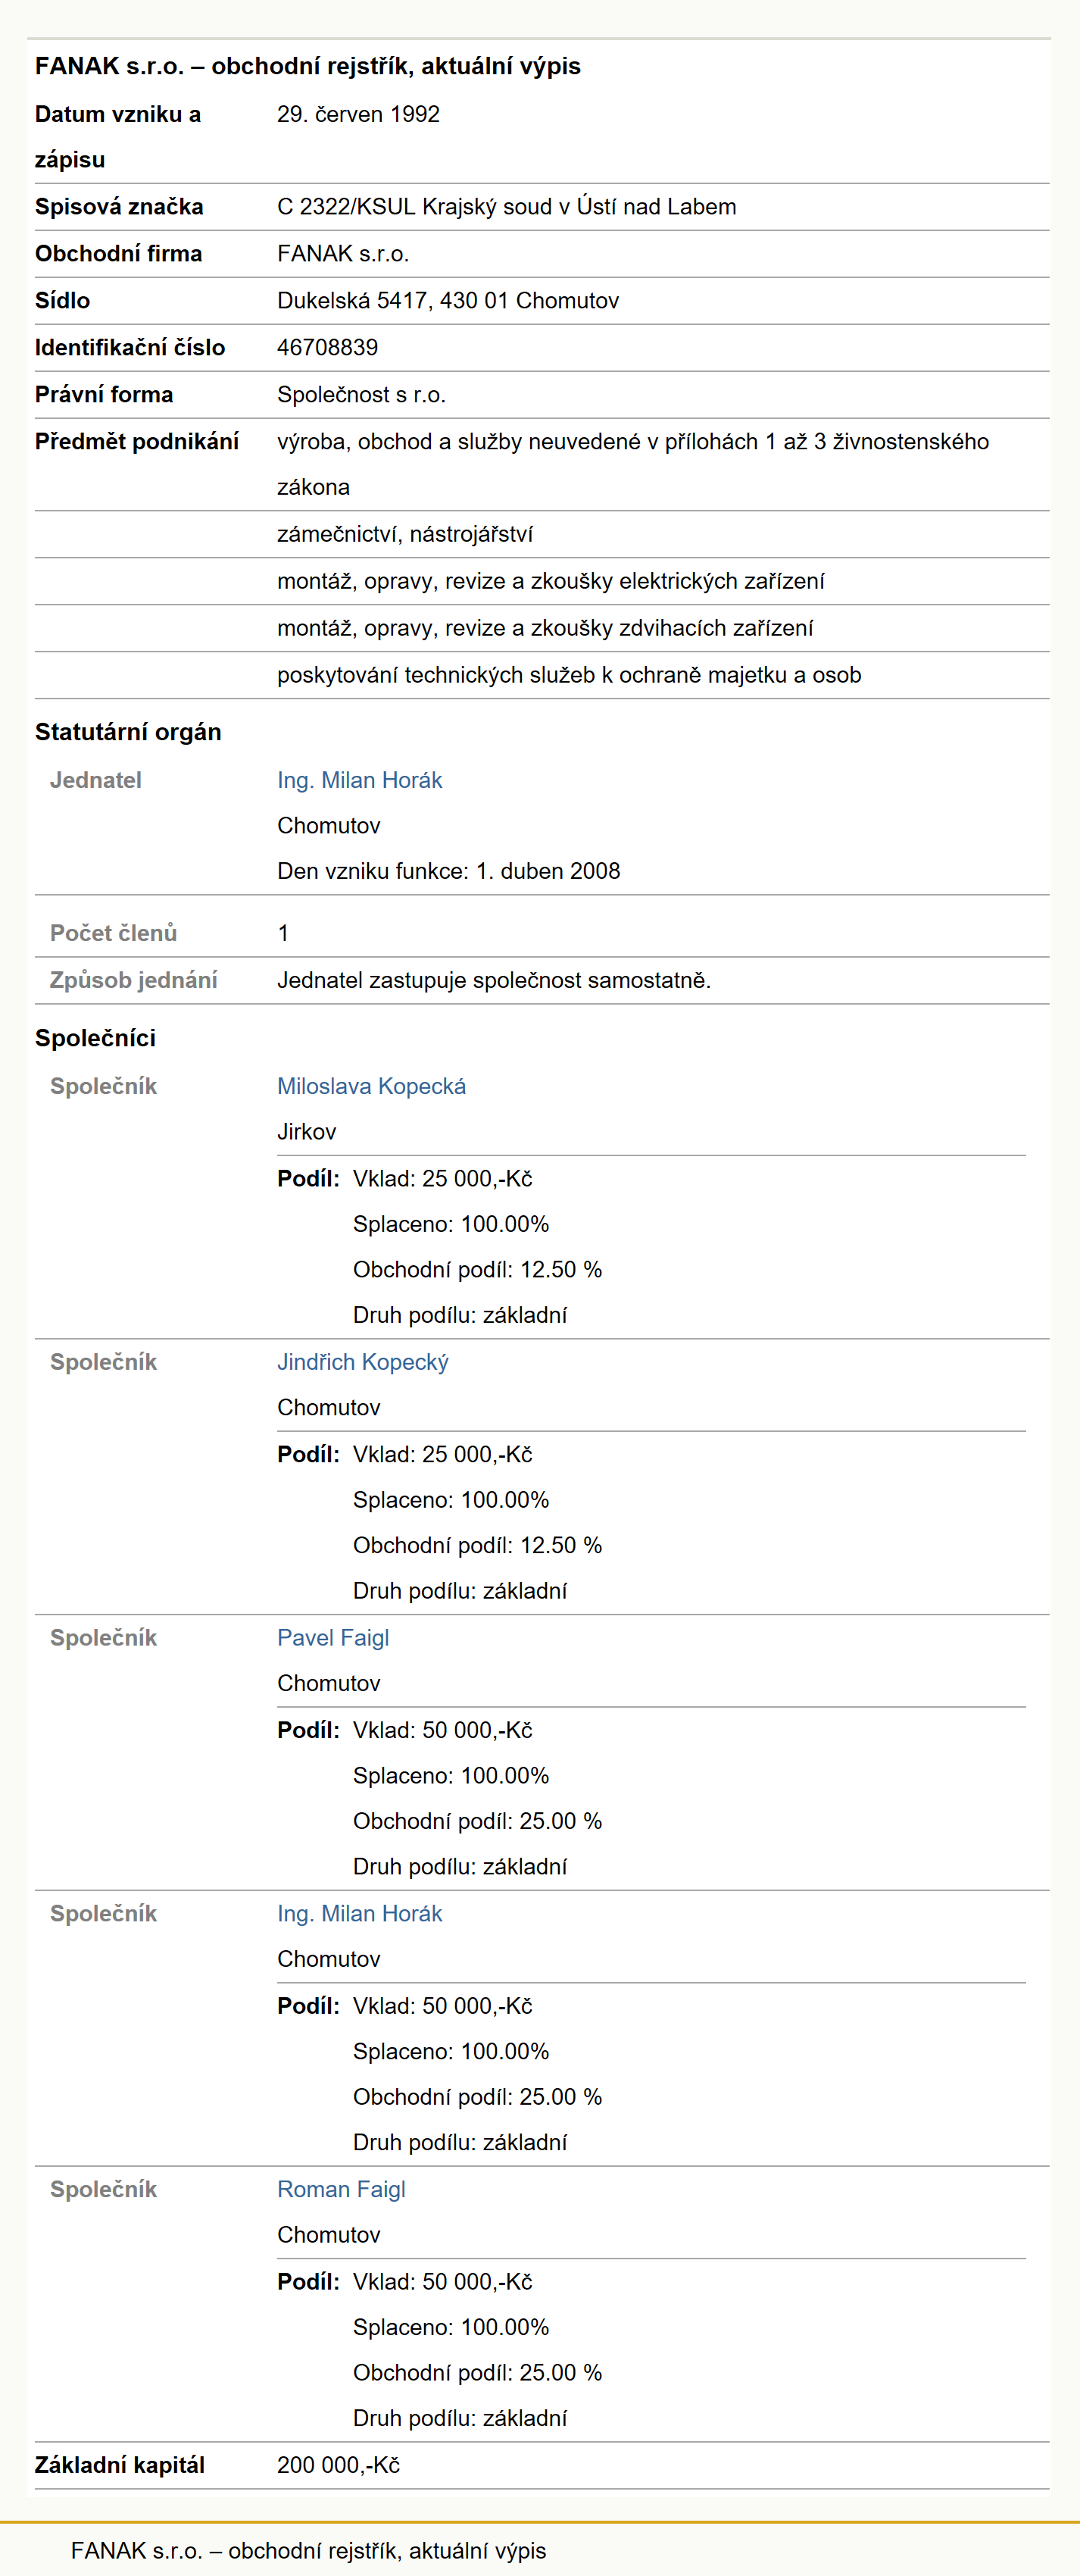Open společník Ing. Milan Horák link
Screen dimensions: 1080x2576
tap(359, 1914)
